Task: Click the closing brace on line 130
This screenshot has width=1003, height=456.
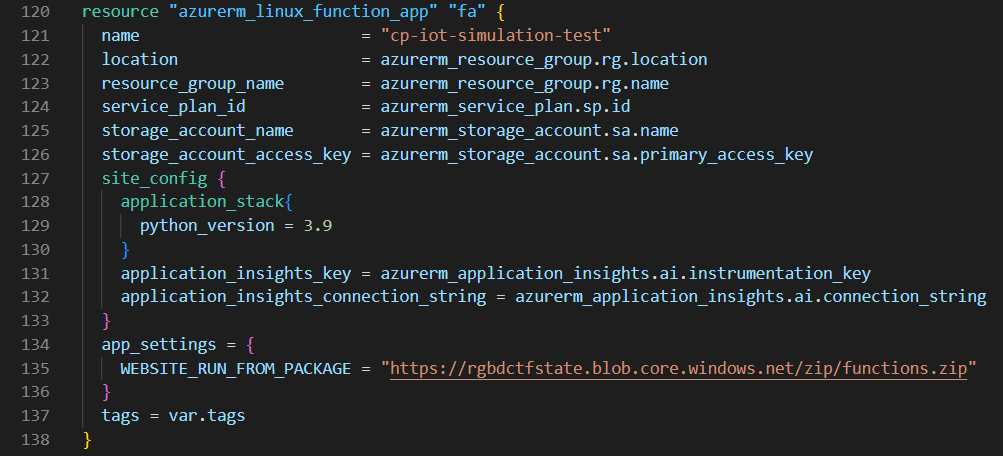Action: click(x=126, y=249)
